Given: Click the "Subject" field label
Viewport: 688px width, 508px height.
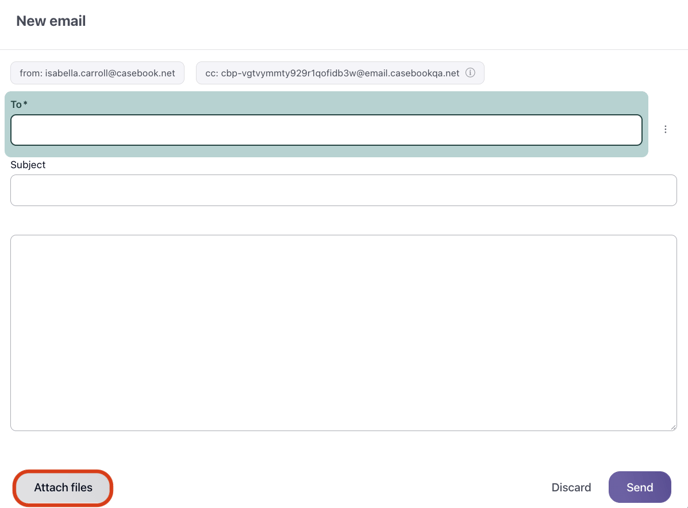Looking at the screenshot, I should [28, 165].
